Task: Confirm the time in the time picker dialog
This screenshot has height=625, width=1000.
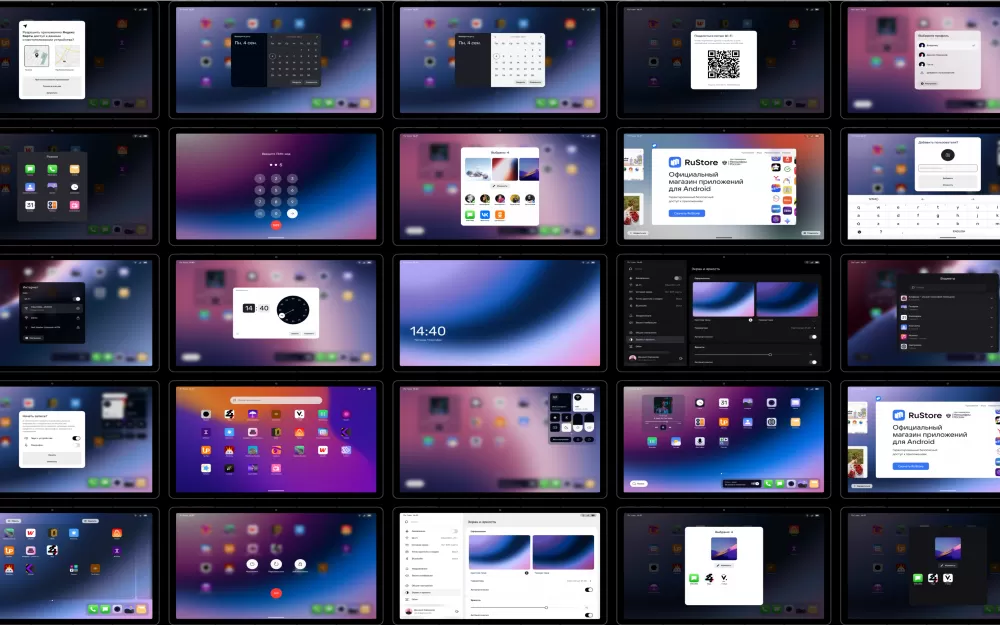Action: tap(309, 334)
